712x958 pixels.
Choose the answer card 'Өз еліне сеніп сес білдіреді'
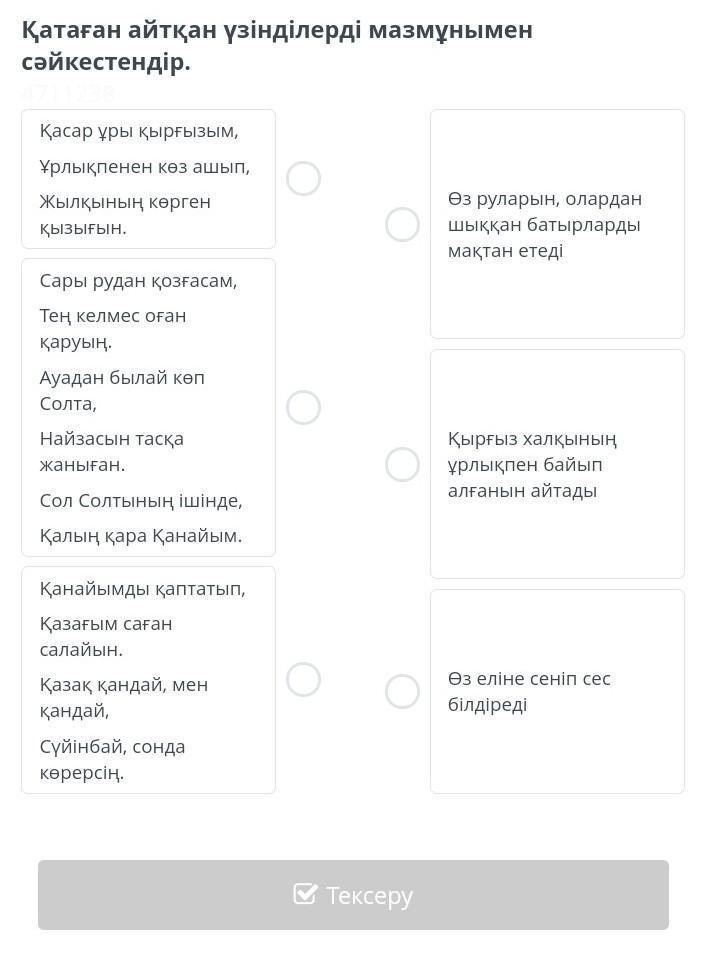click(557, 692)
